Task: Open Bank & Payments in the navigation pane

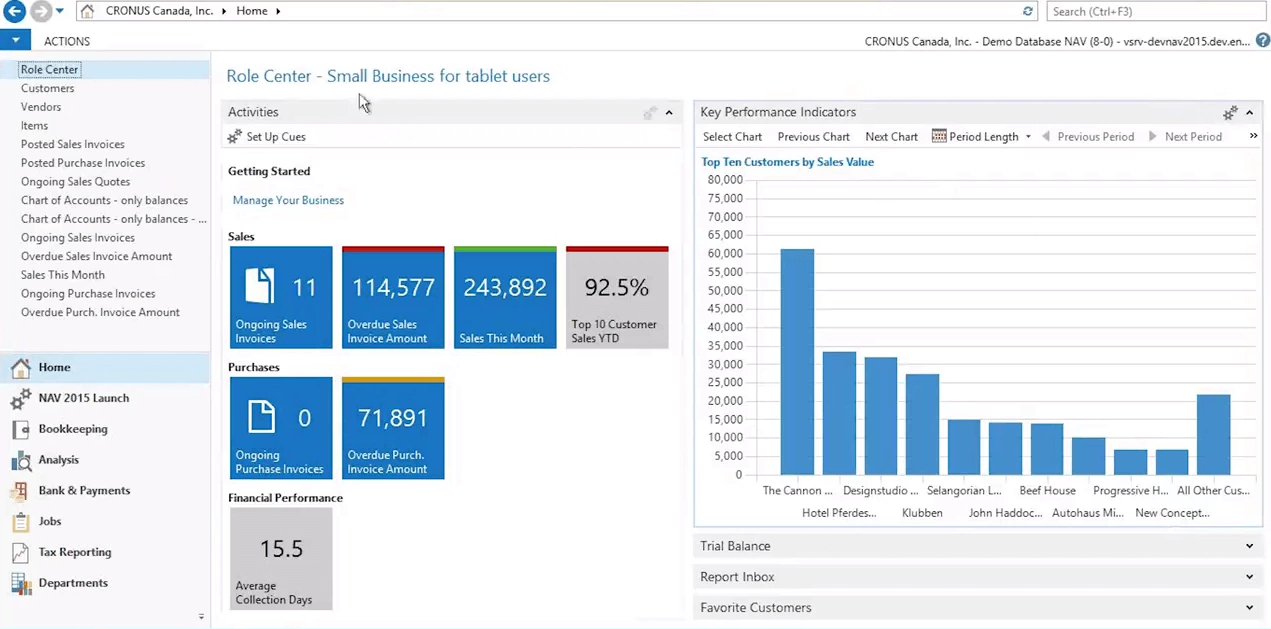Action: 84,491
